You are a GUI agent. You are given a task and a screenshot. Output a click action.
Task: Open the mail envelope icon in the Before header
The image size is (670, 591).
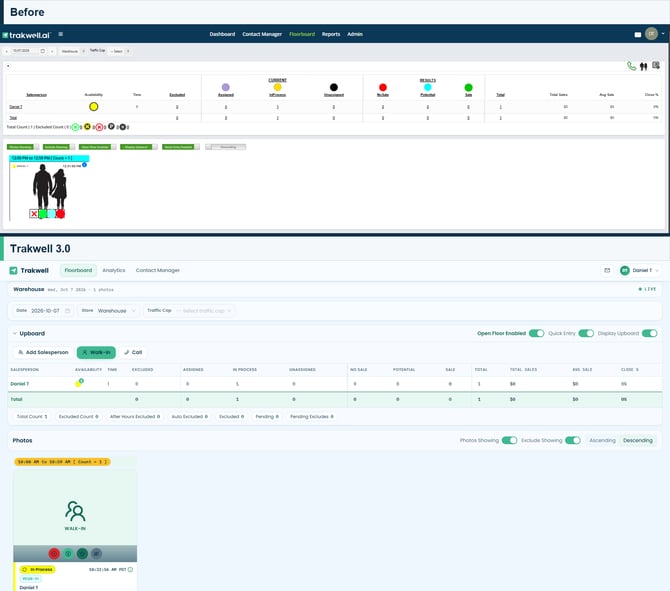(638, 35)
